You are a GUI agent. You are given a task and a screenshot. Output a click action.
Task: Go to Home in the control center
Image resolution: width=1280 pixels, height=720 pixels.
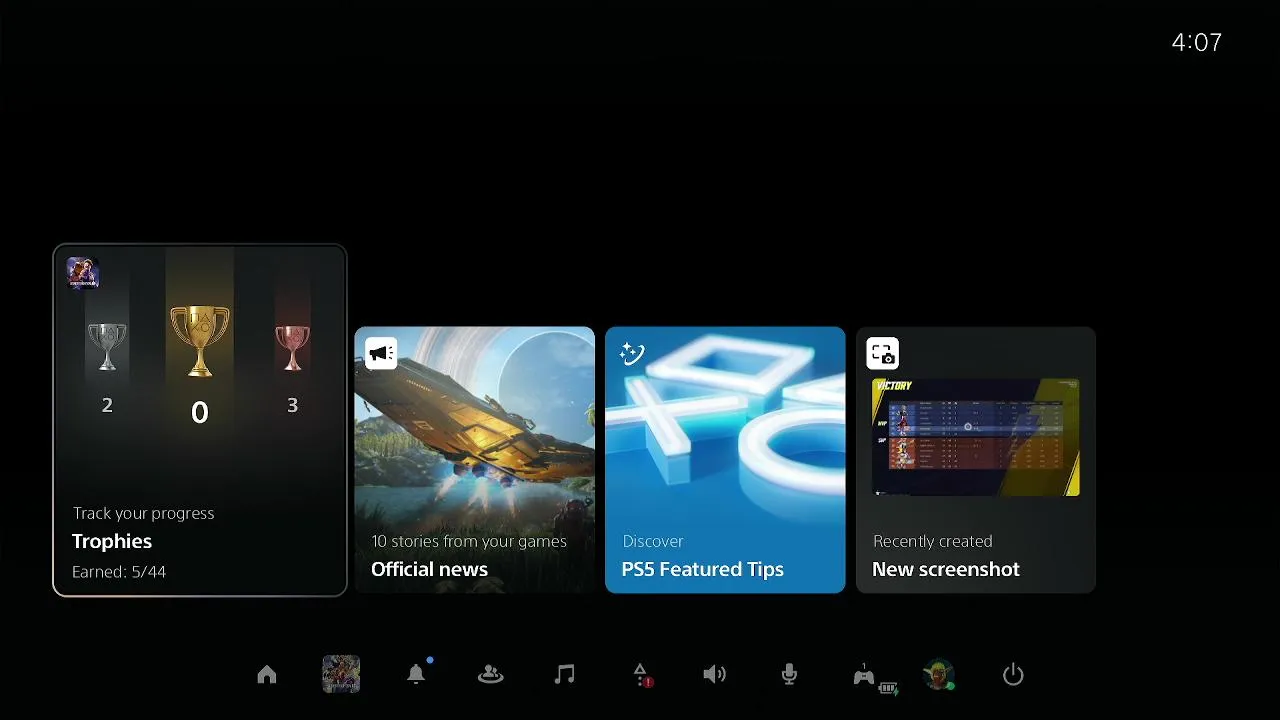(267, 675)
